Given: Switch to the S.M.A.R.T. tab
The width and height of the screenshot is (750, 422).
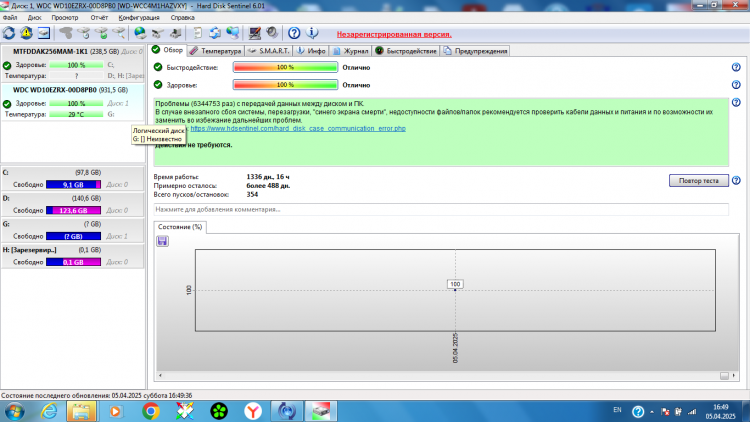Looking at the screenshot, I should [269, 51].
